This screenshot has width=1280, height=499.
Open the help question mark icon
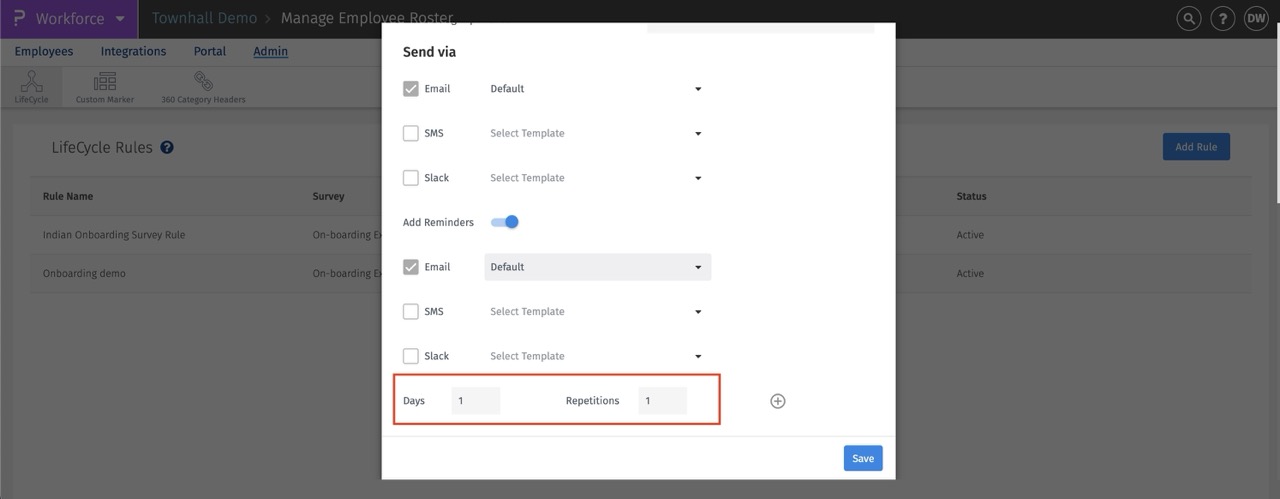[x=1222, y=18]
